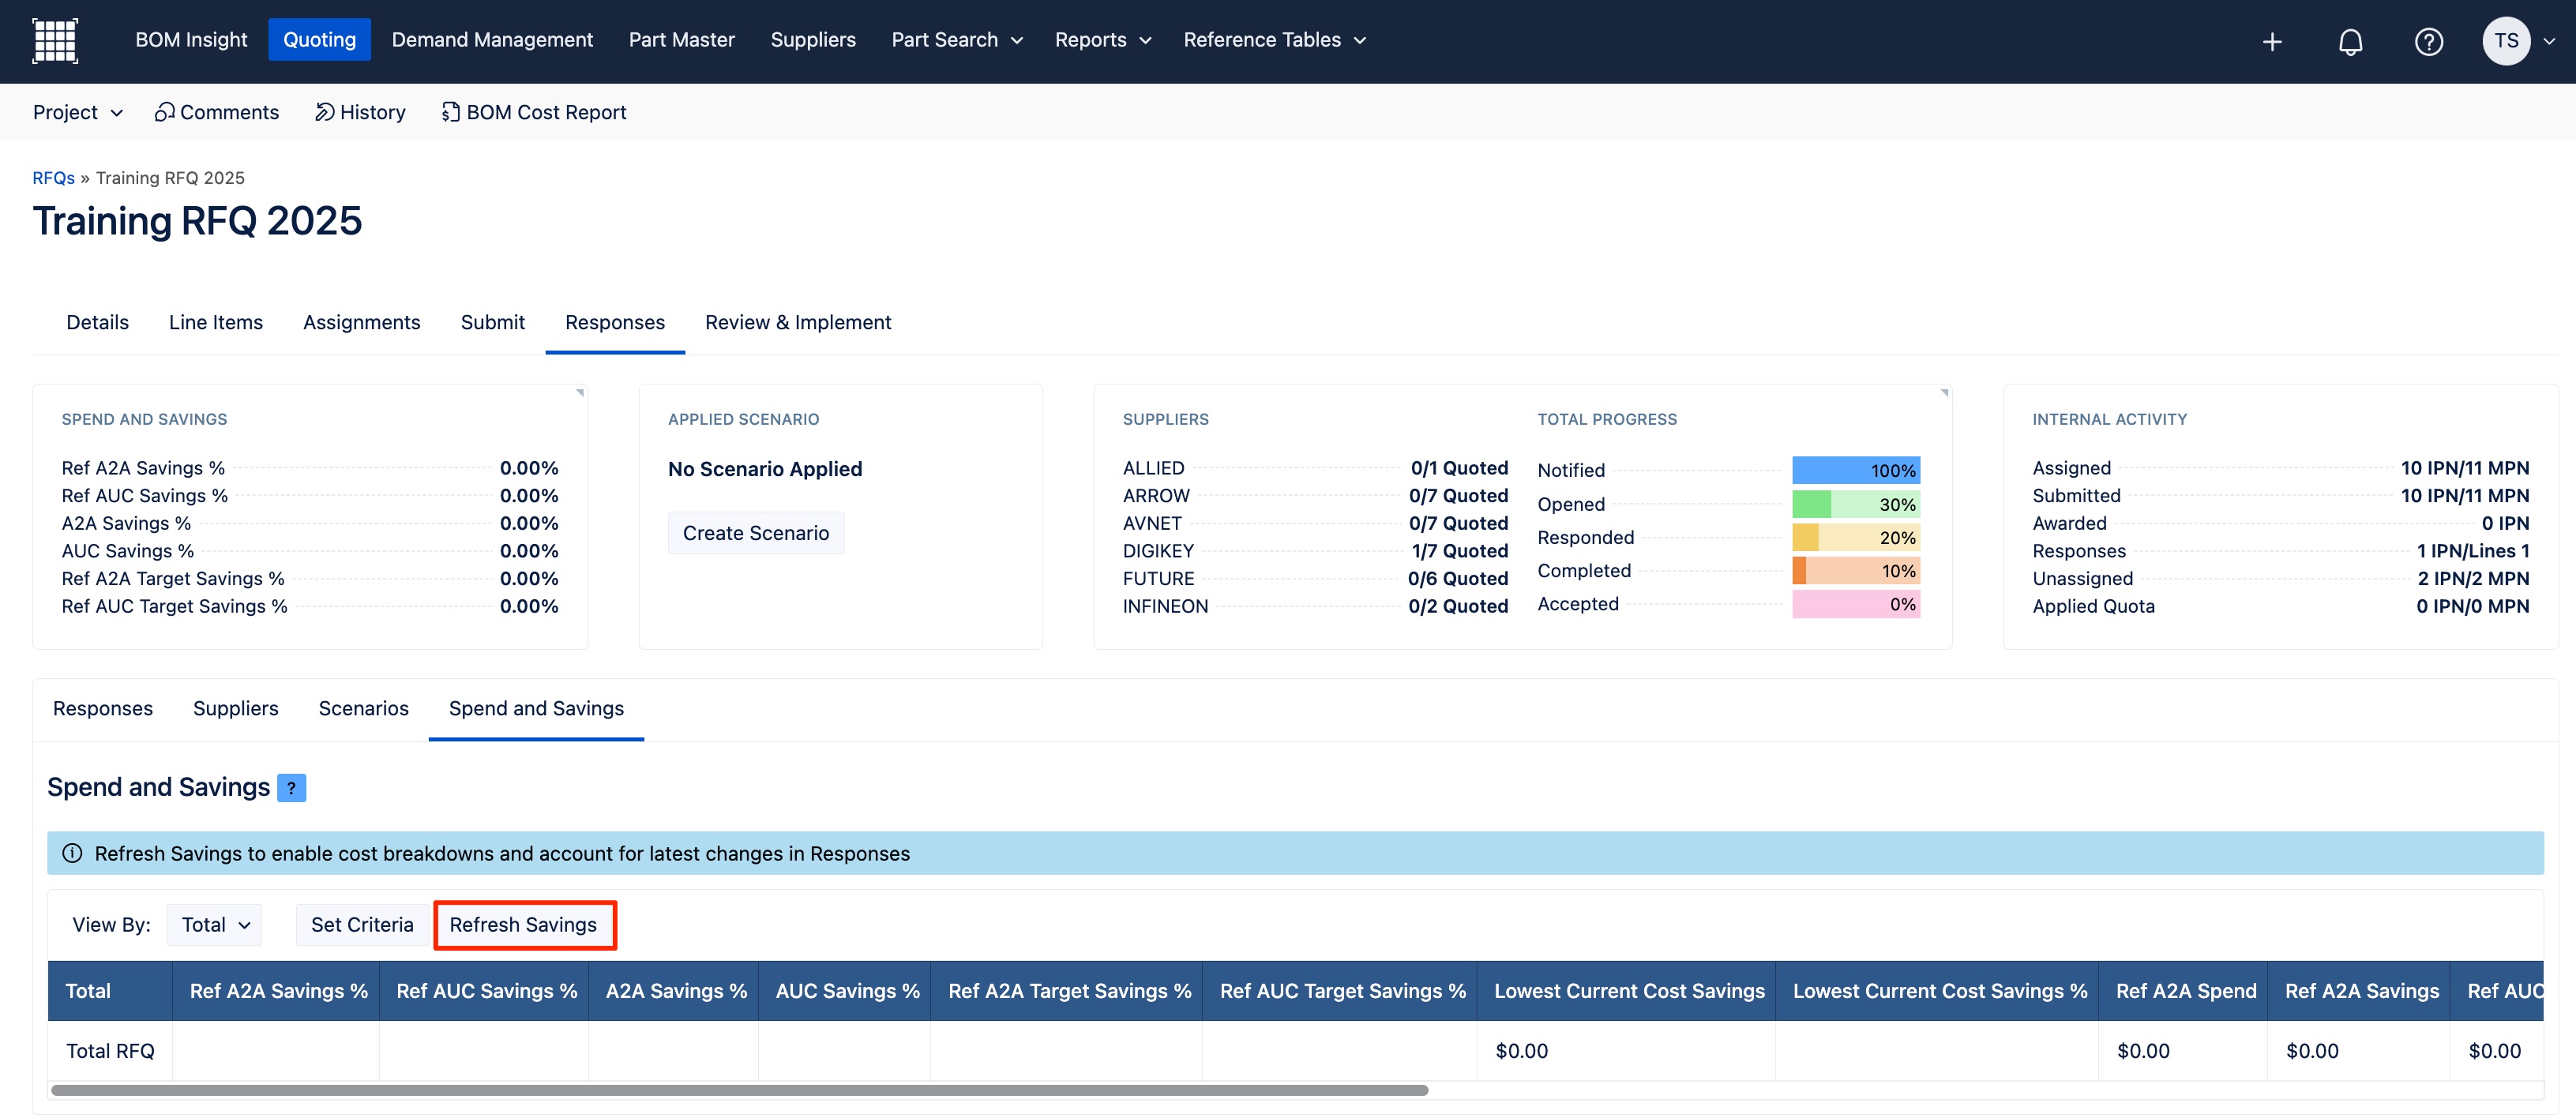Click the Notified 100% progress bar
This screenshot has height=1118, width=2576.
tap(1855, 470)
